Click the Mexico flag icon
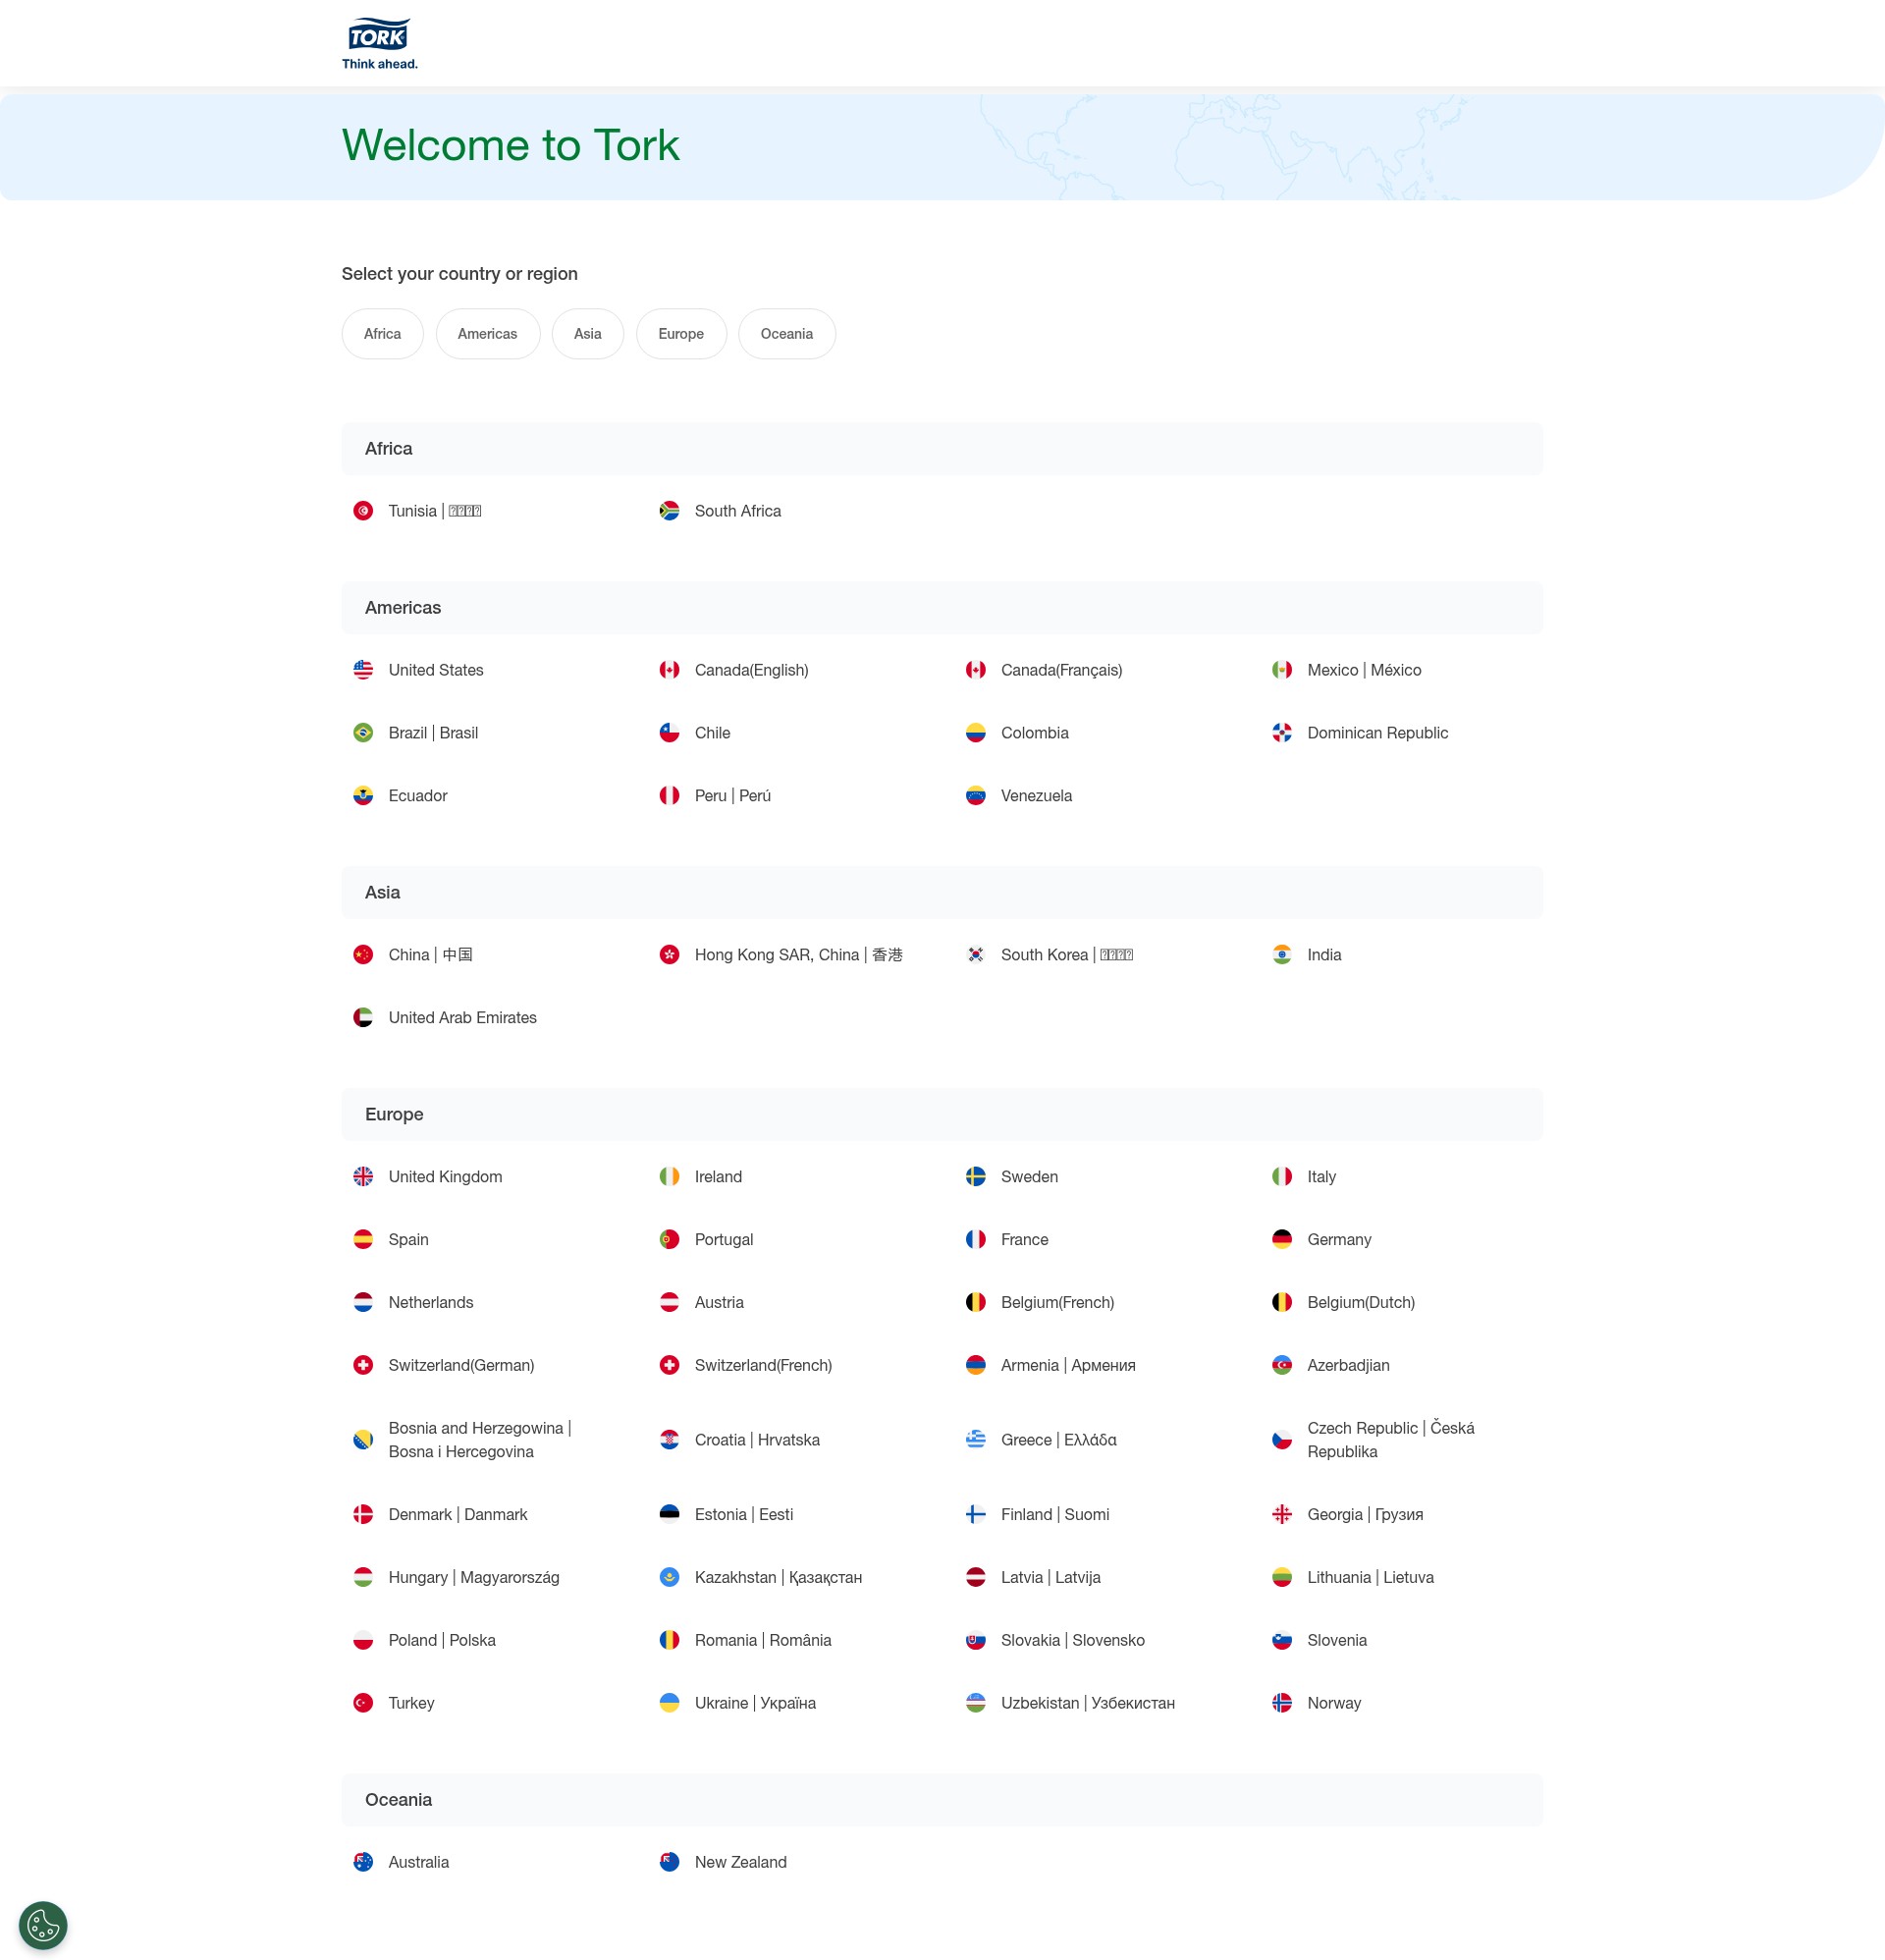Image resolution: width=1885 pixels, height=1960 pixels. (x=1282, y=670)
